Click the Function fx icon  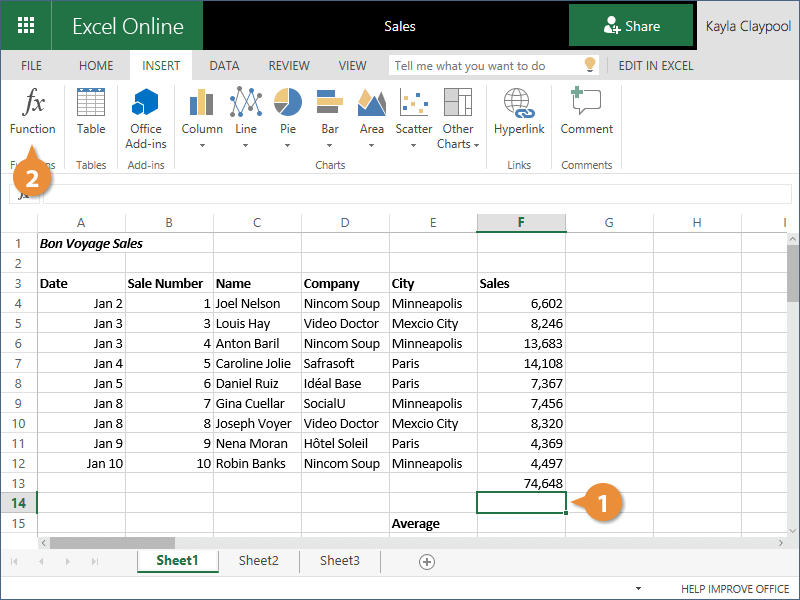(x=33, y=104)
